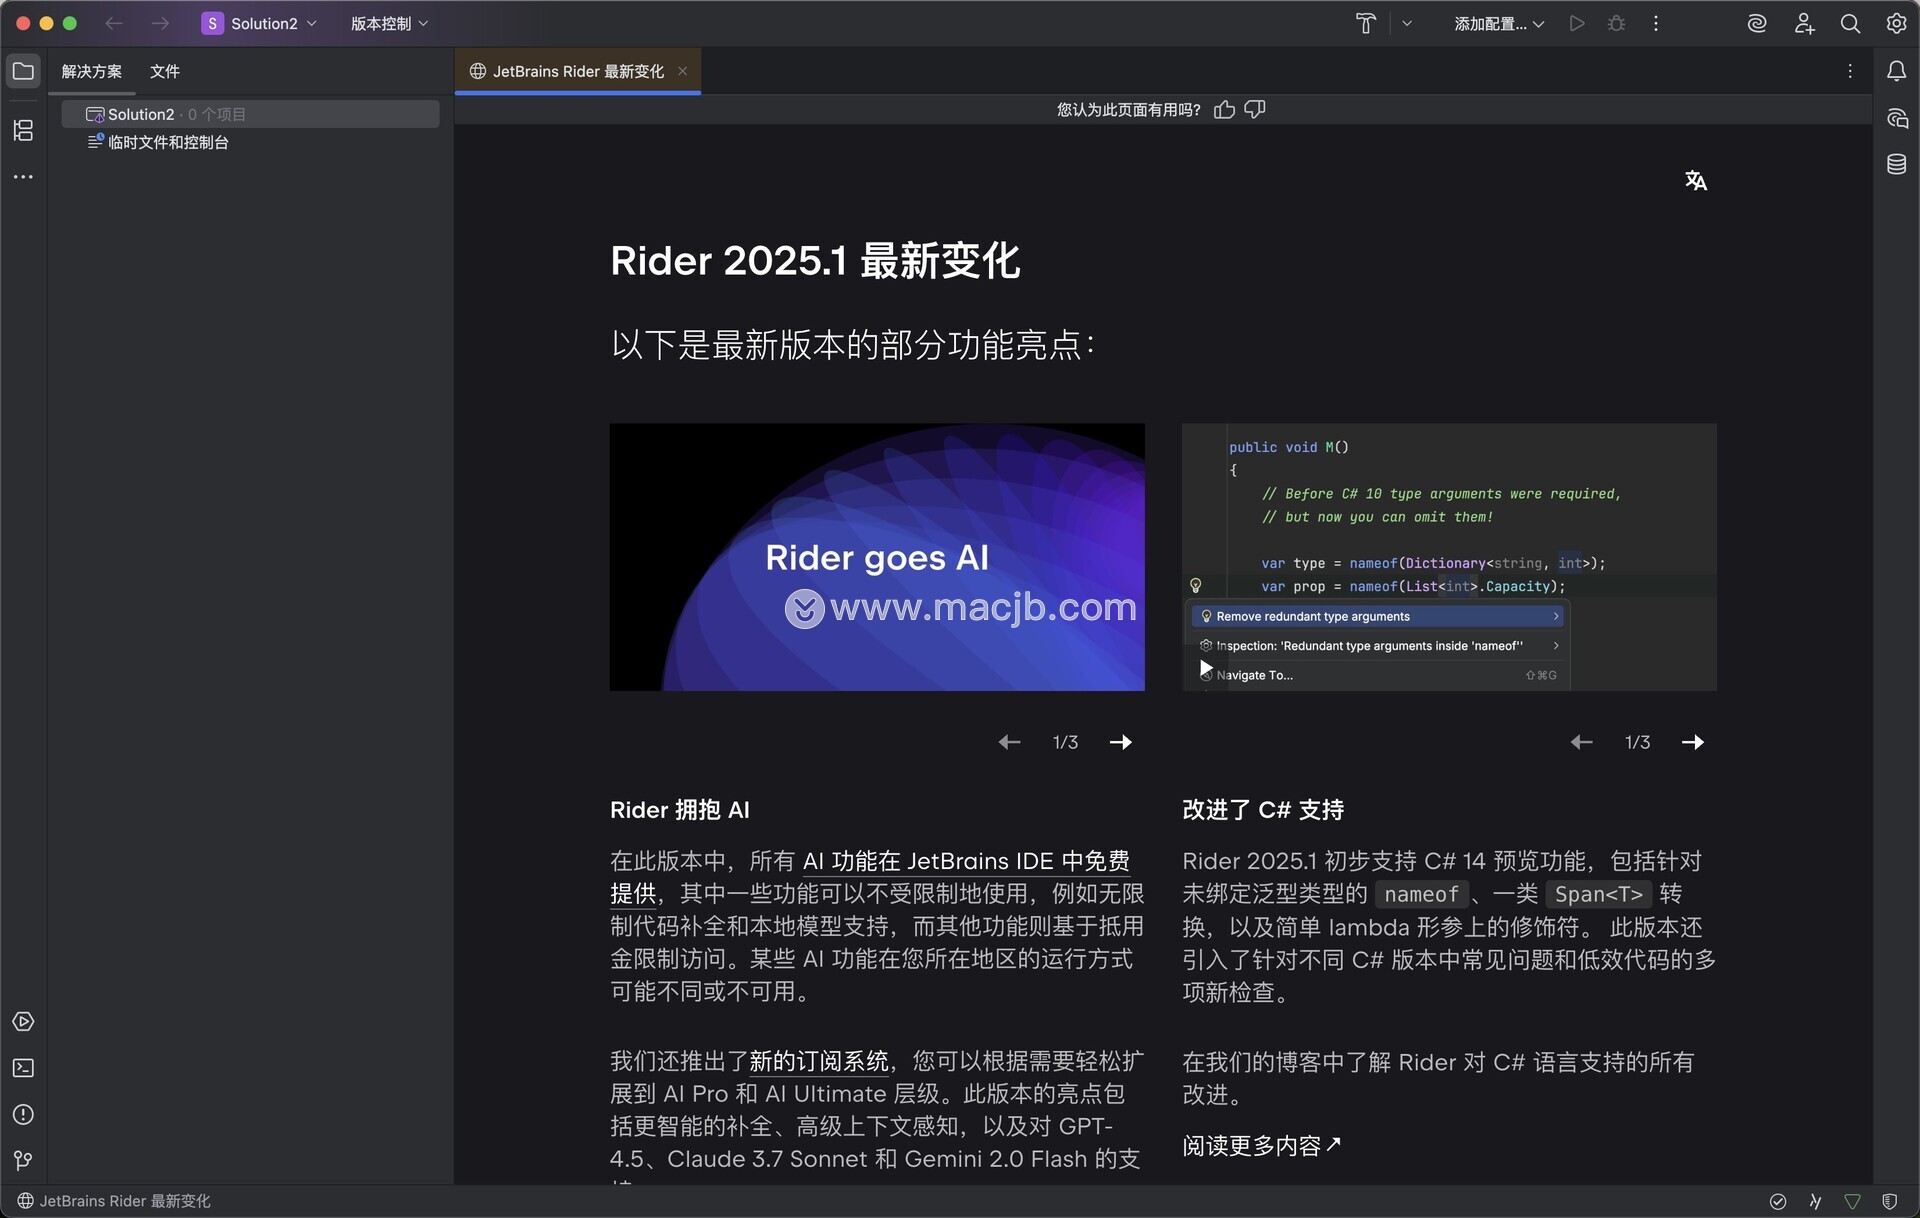Open the Explorer tool window folder icon
The image size is (1920, 1218).
23,71
